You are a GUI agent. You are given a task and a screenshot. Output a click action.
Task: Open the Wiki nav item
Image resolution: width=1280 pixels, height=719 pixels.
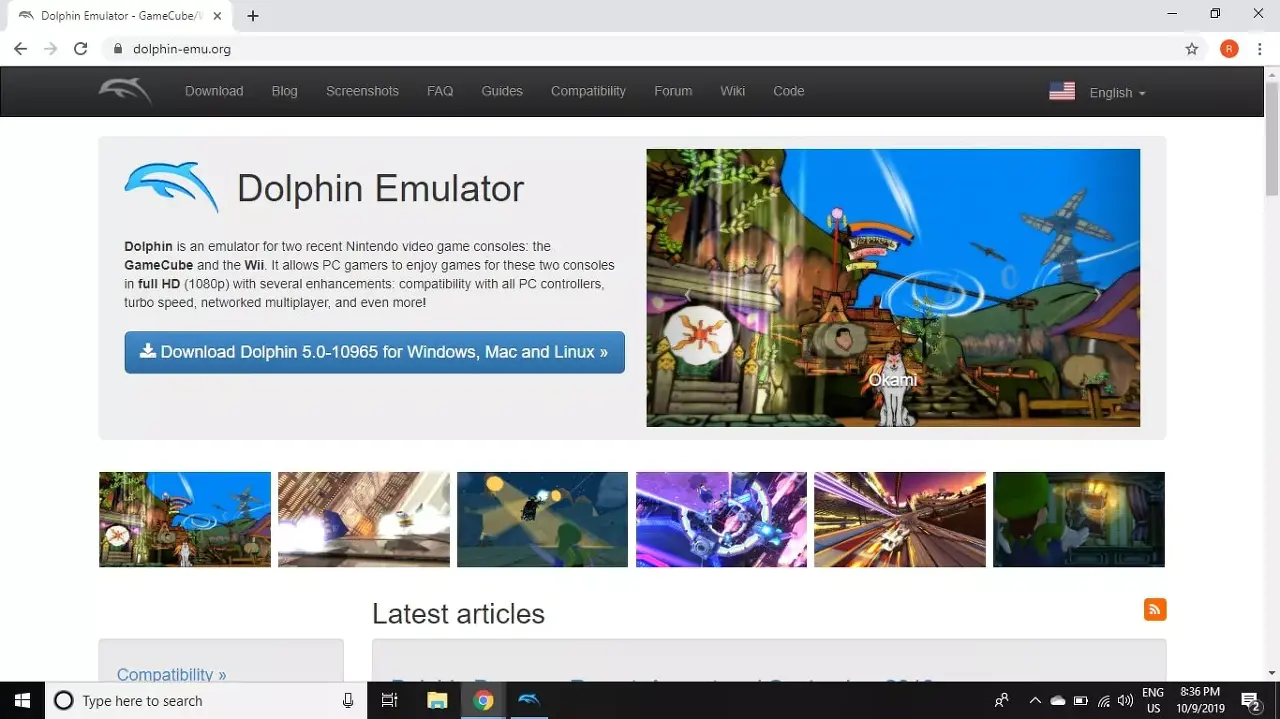click(x=732, y=91)
